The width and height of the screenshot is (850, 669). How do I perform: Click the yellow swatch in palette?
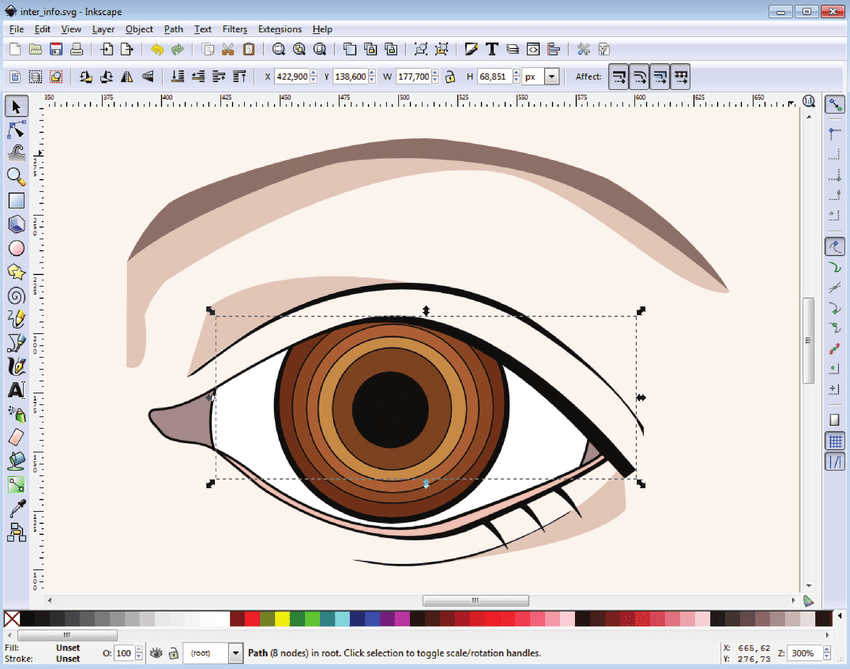(282, 620)
